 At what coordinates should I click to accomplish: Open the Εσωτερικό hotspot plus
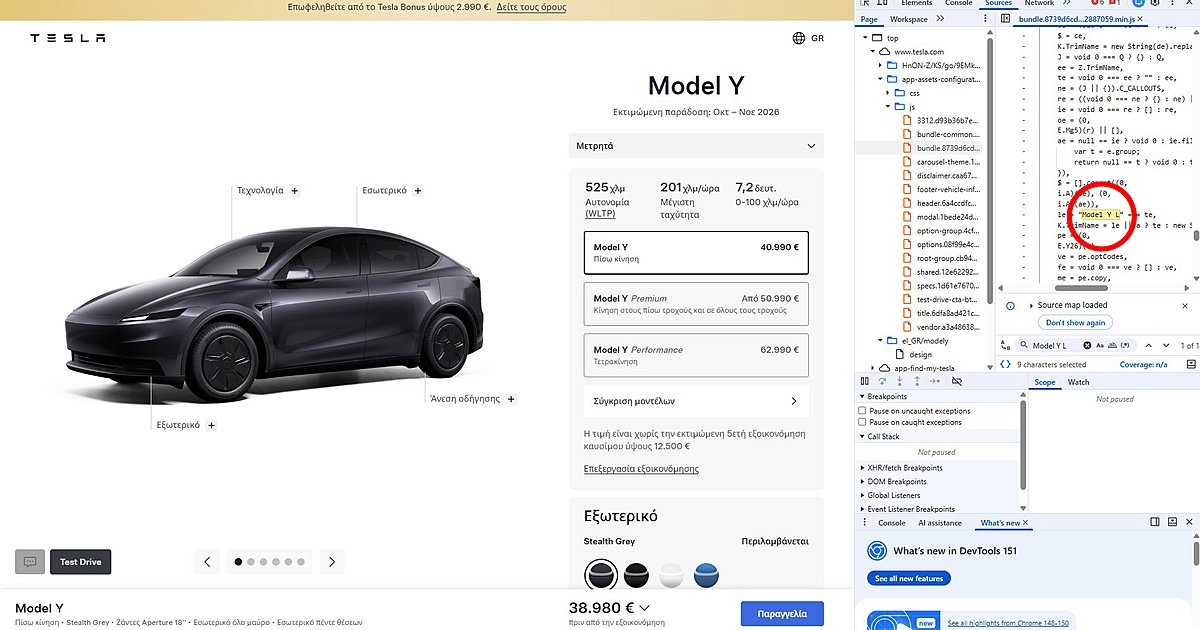(418, 190)
